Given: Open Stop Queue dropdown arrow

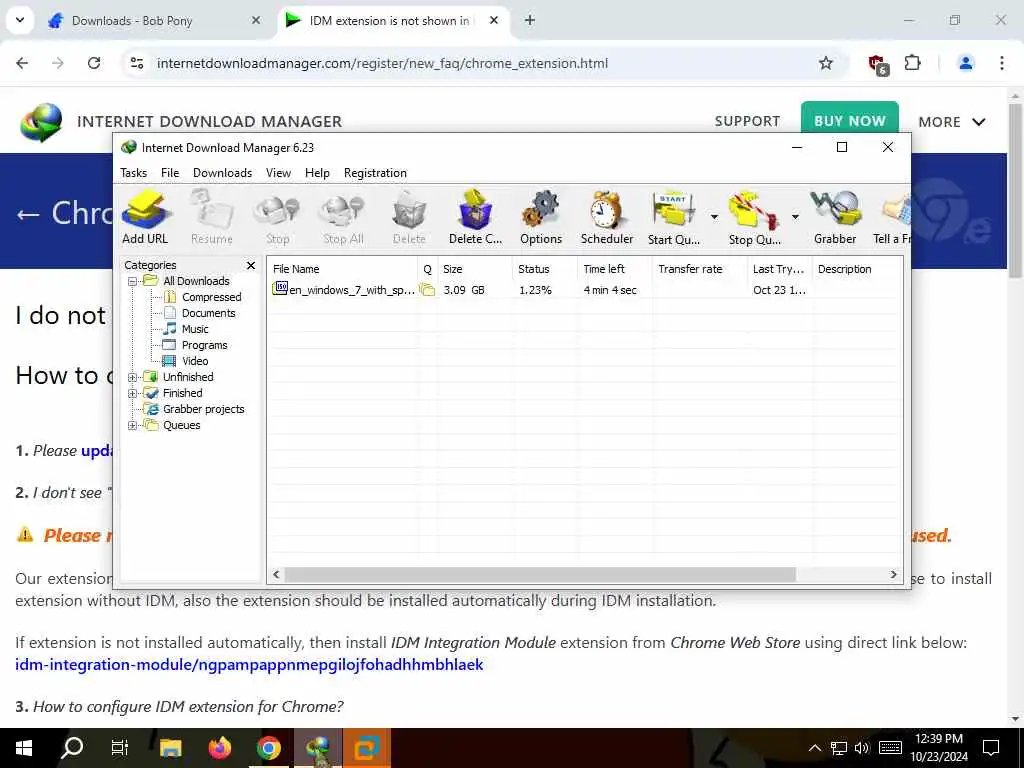Looking at the screenshot, I should [795, 217].
